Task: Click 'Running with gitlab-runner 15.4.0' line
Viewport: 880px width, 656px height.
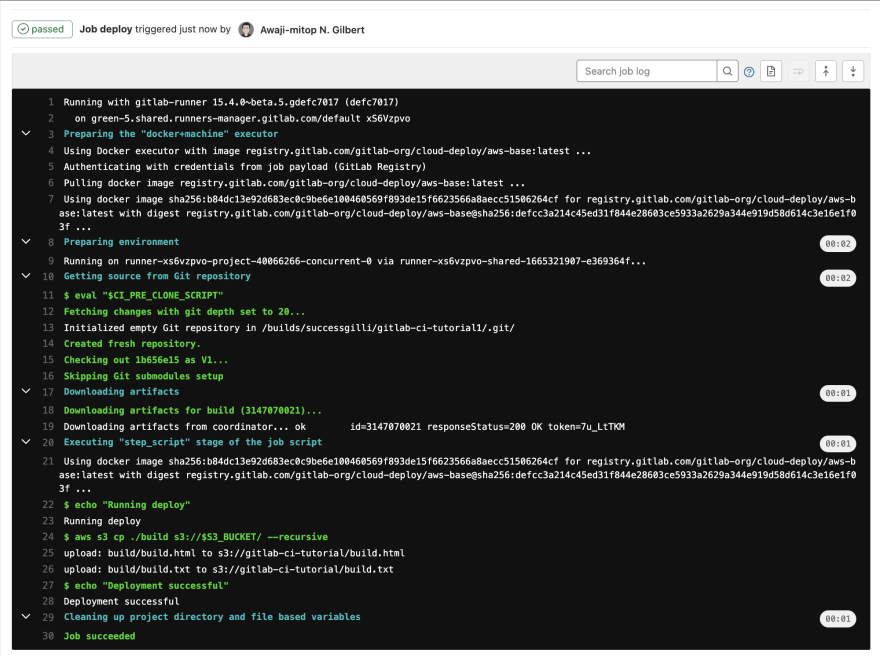Action: pyautogui.click(x=231, y=102)
